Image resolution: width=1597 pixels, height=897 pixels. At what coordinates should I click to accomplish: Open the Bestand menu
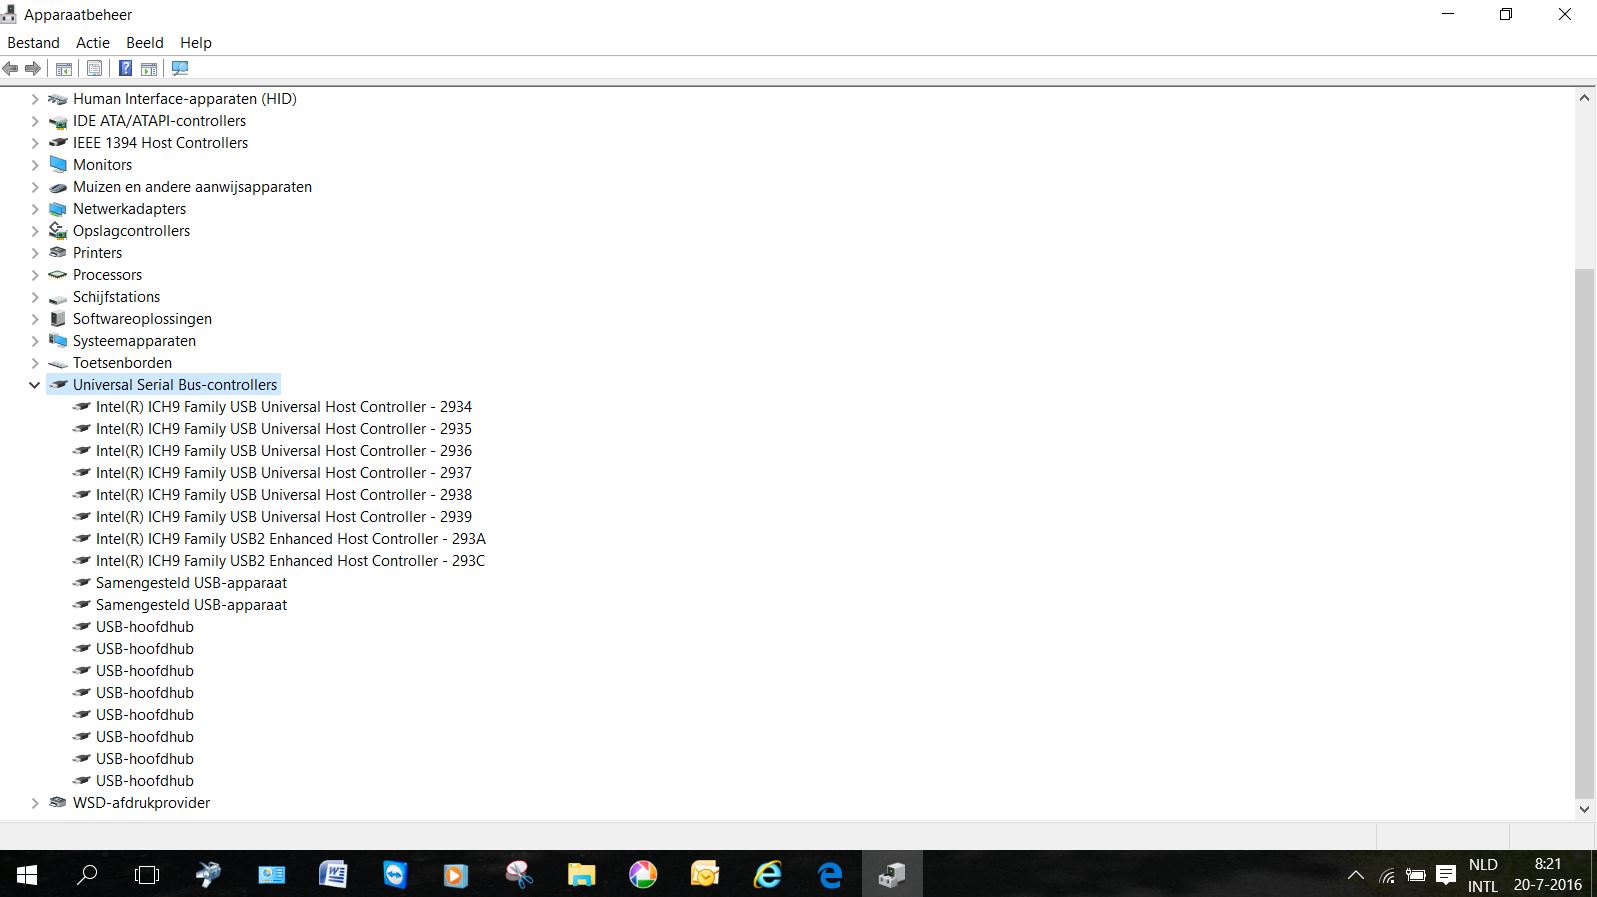33,43
